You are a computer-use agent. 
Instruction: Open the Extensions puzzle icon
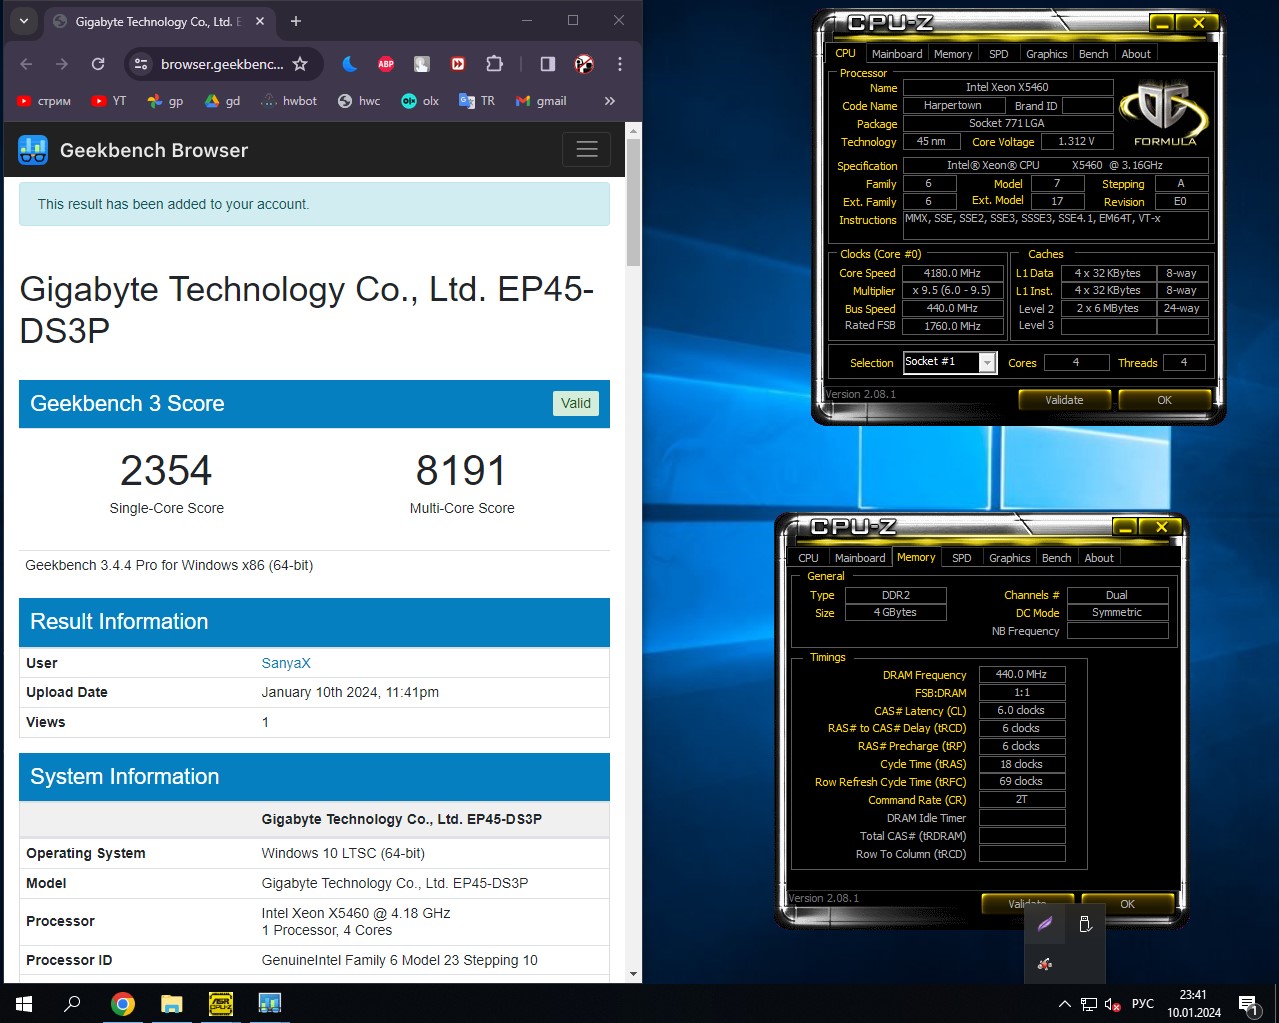tap(494, 64)
